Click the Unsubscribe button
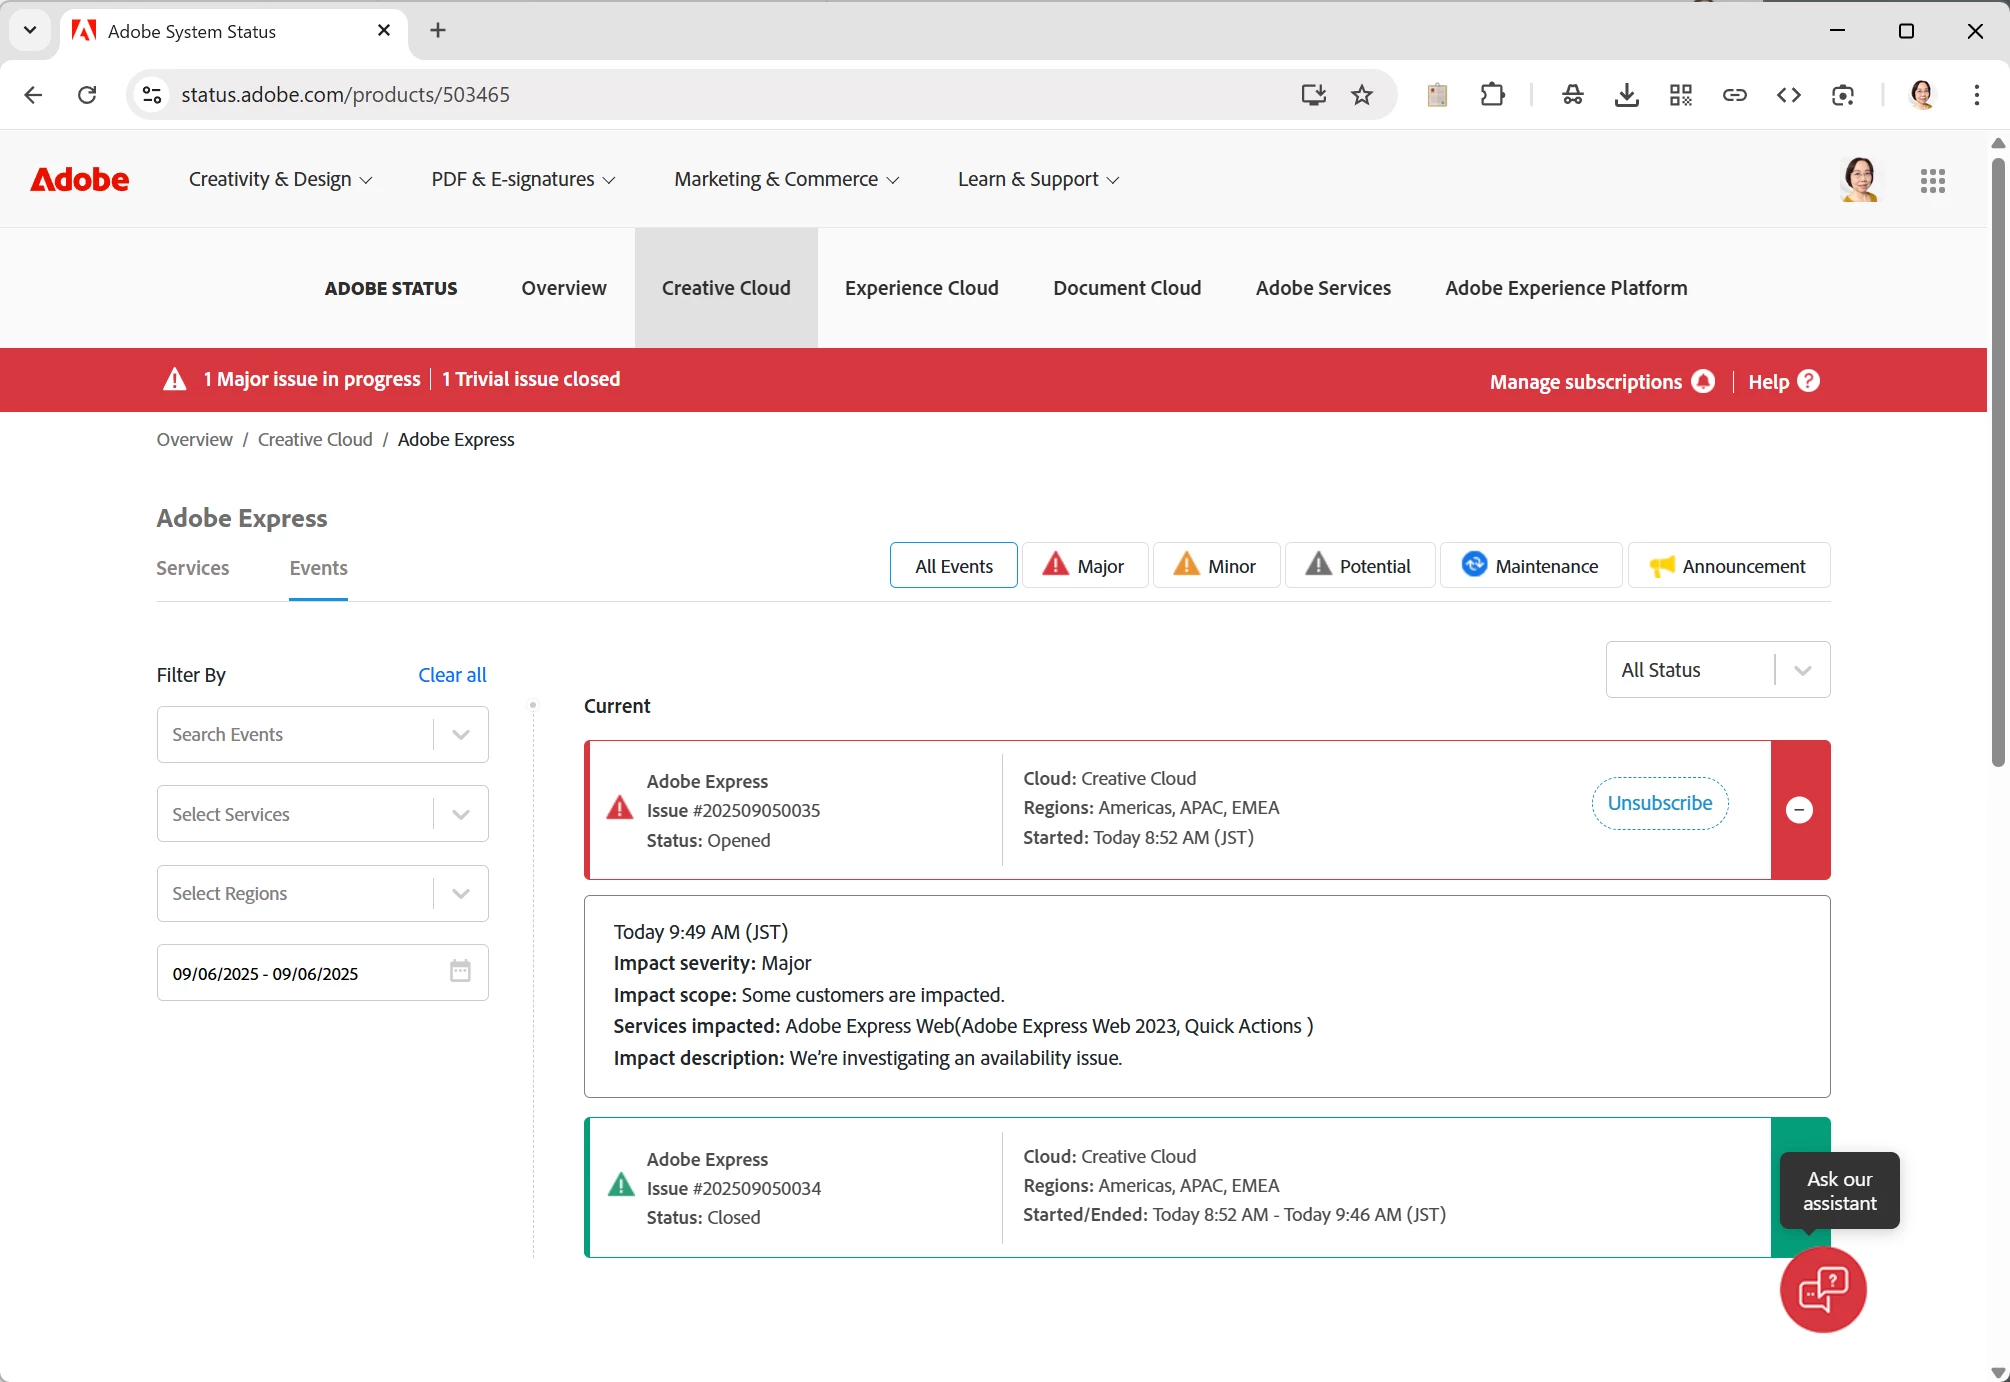The width and height of the screenshot is (2010, 1382). [x=1659, y=803]
